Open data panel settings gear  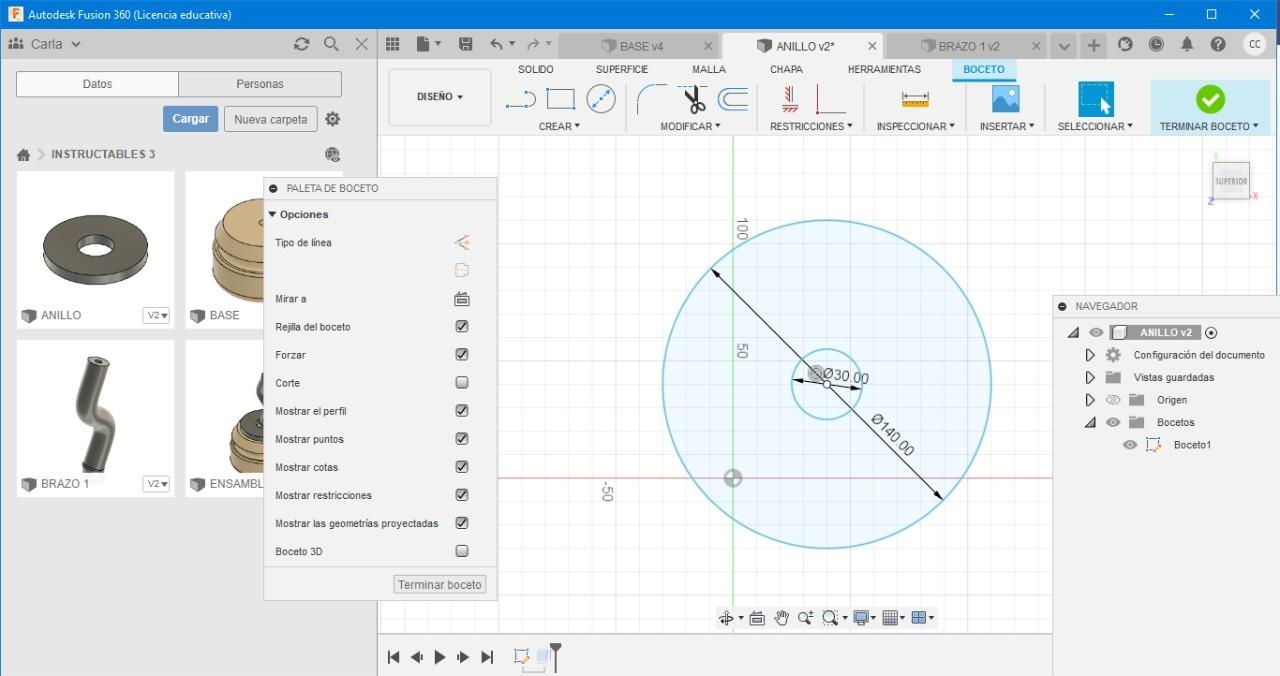tap(333, 119)
